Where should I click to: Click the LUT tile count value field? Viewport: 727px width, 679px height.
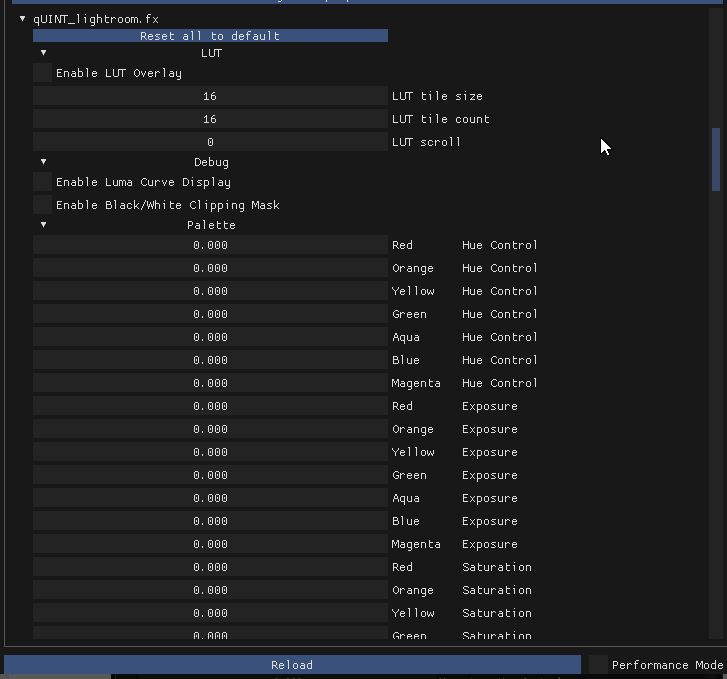click(210, 119)
